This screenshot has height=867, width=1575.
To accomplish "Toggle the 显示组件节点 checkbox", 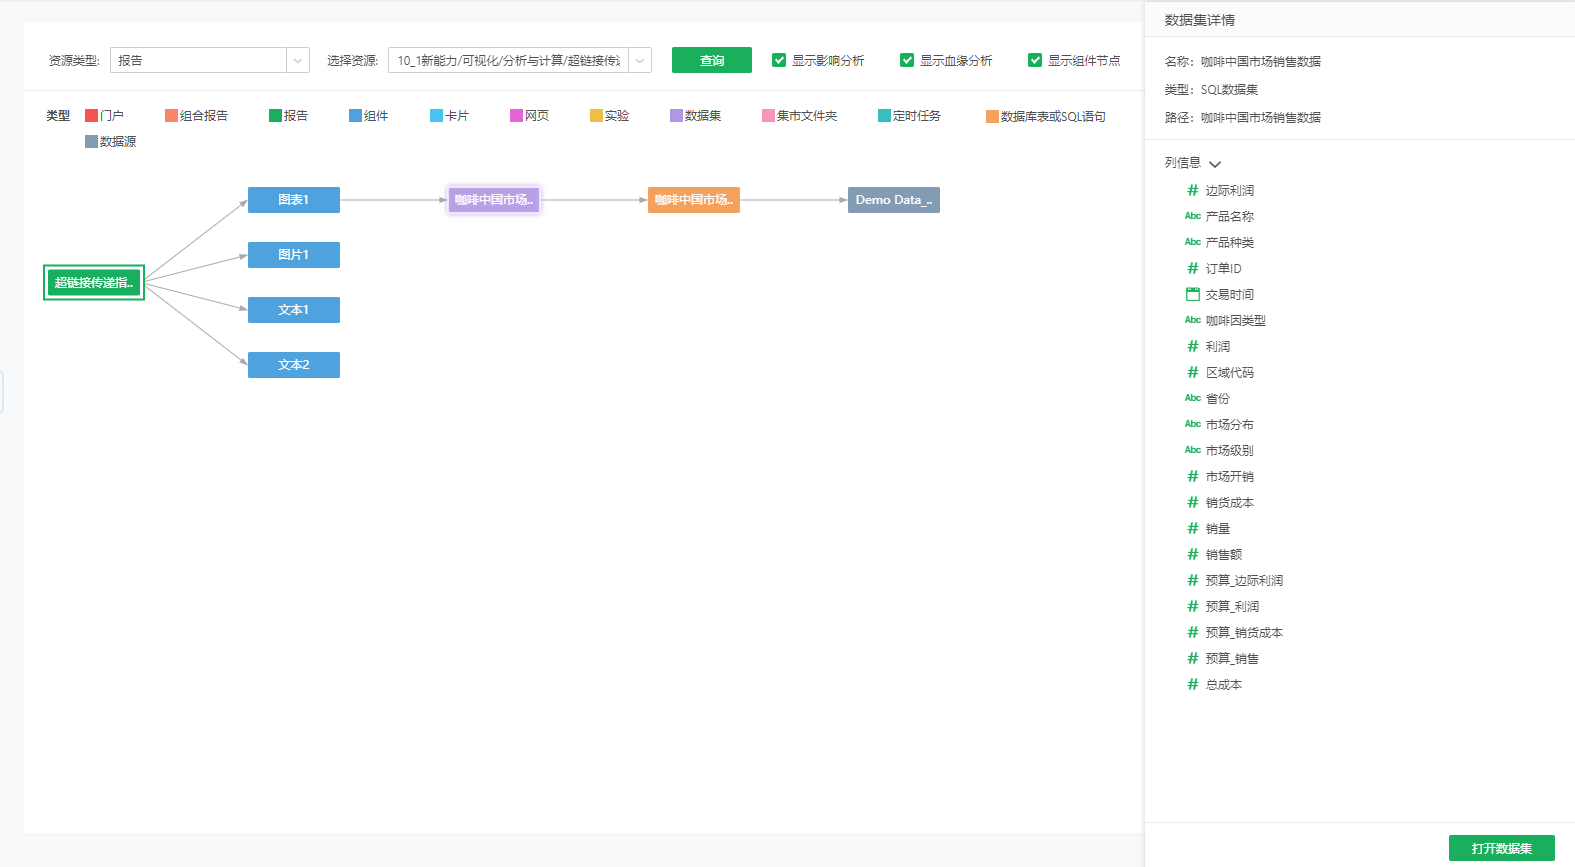I will (1035, 60).
